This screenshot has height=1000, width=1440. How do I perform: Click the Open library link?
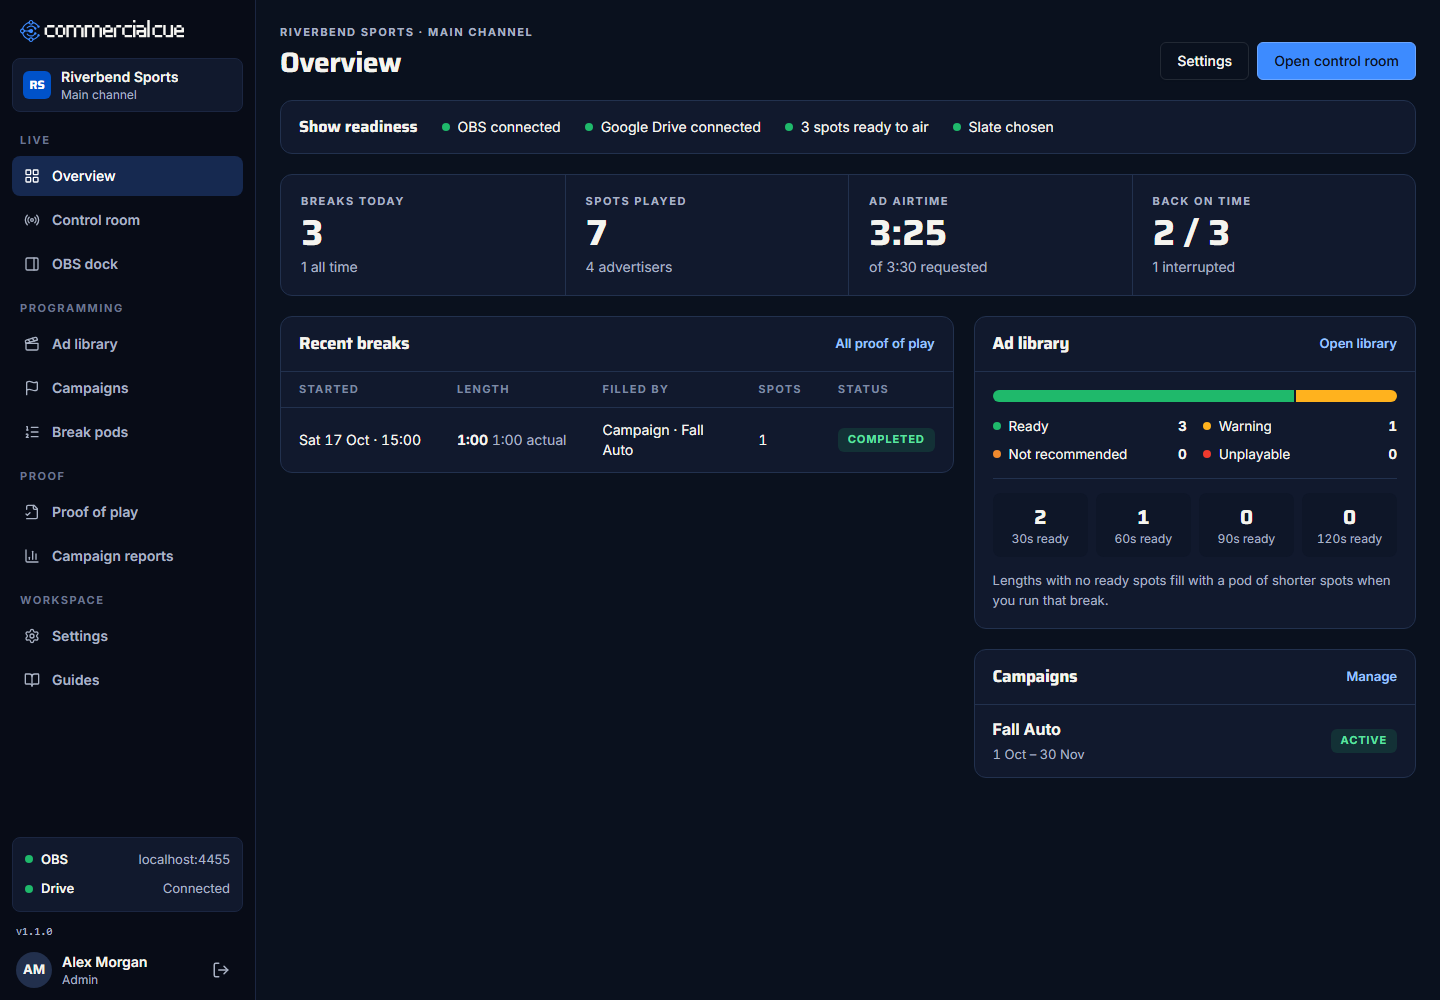pos(1358,343)
